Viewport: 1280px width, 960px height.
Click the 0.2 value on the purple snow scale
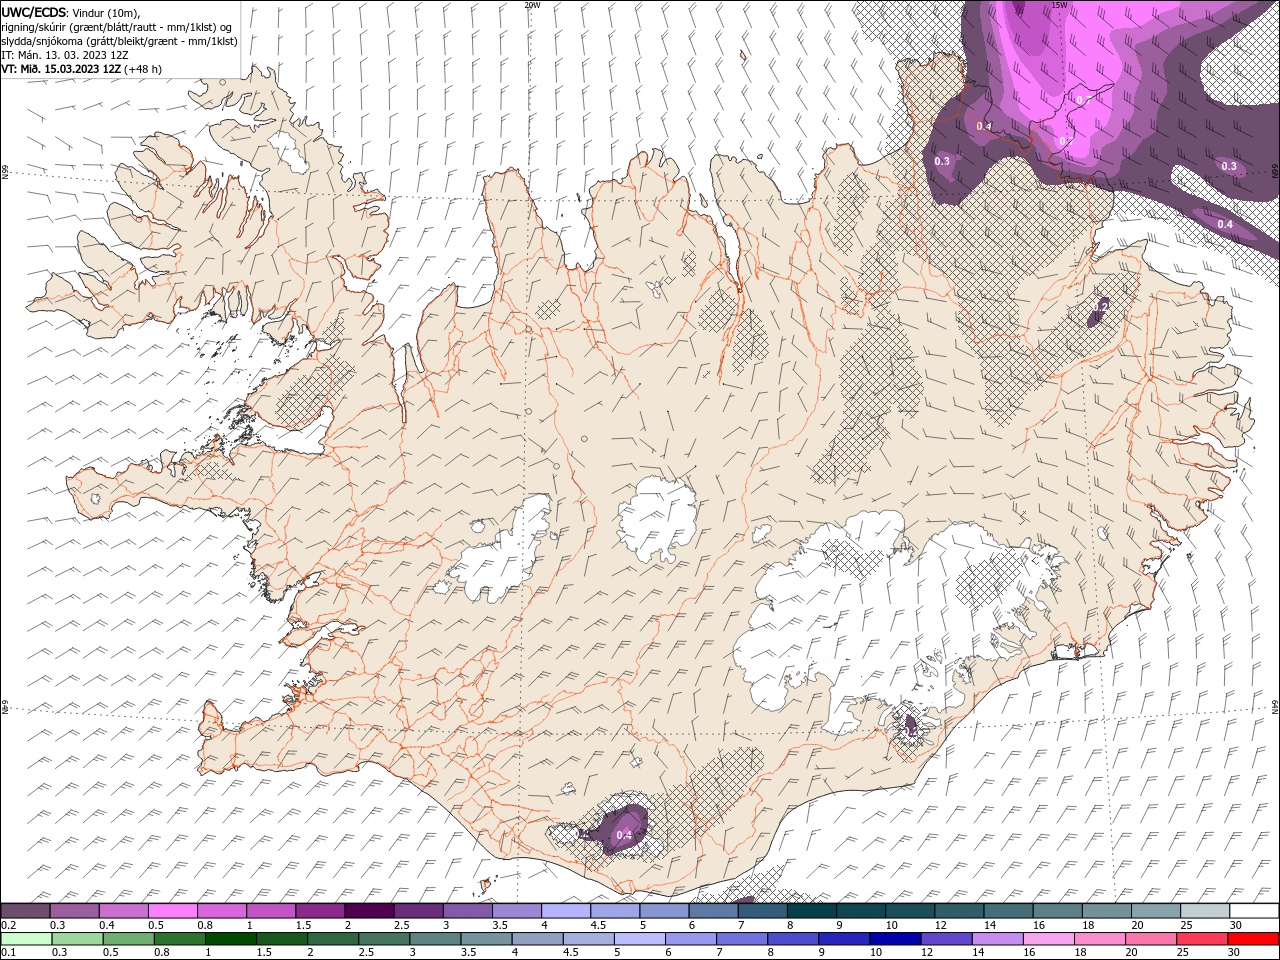[x=9, y=926]
